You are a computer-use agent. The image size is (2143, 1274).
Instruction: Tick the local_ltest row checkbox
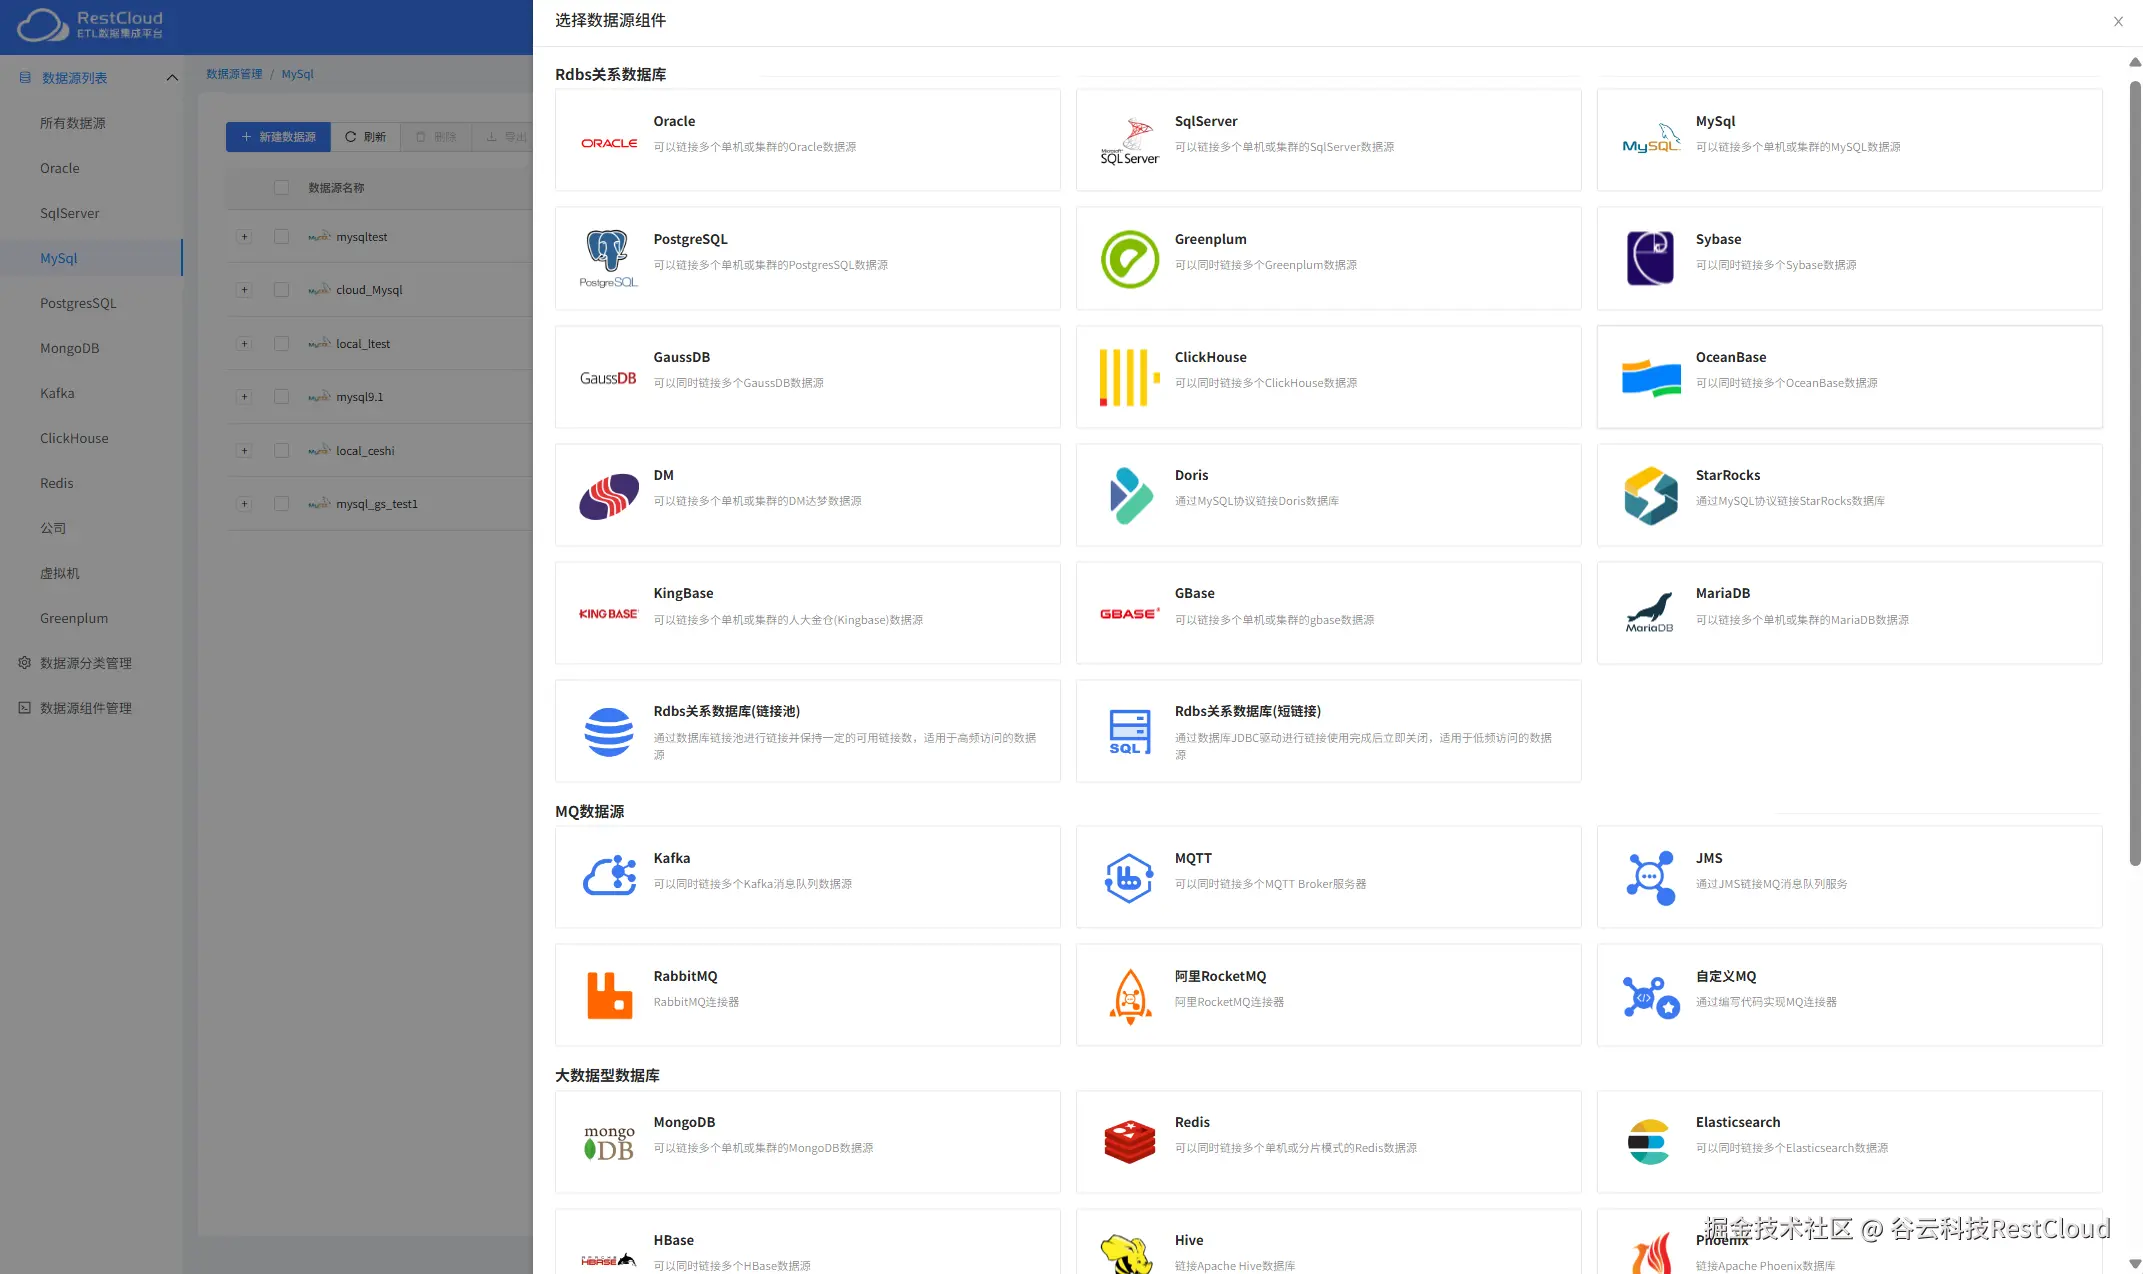click(x=281, y=344)
